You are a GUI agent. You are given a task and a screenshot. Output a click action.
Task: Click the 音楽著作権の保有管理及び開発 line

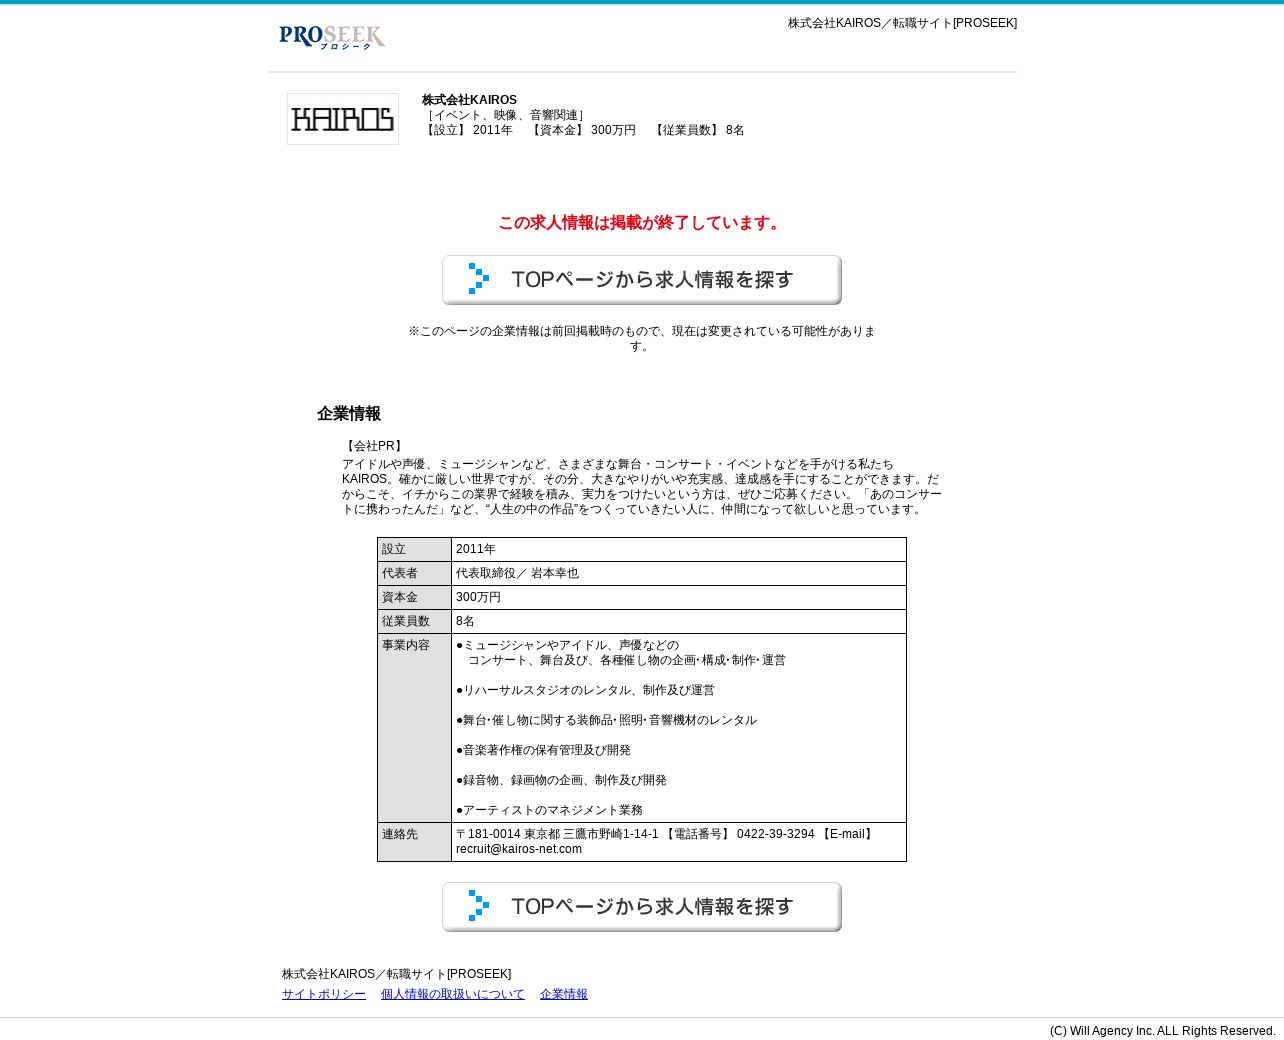[x=544, y=750]
